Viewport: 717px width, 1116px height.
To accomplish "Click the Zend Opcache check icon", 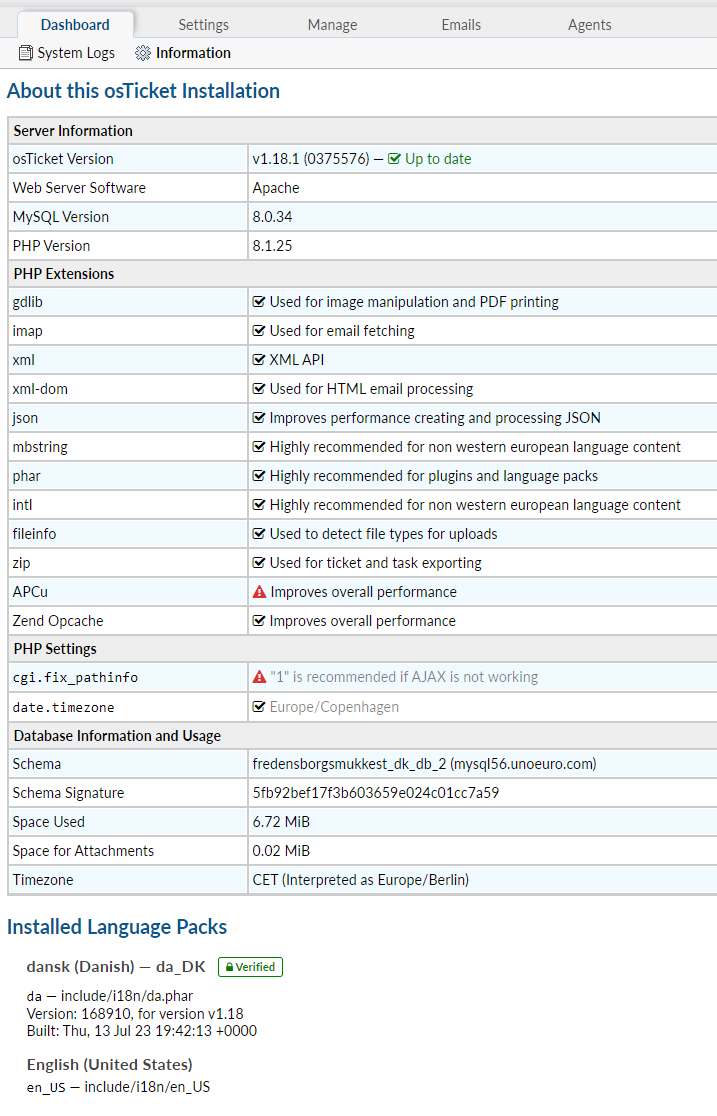I will click(x=259, y=621).
